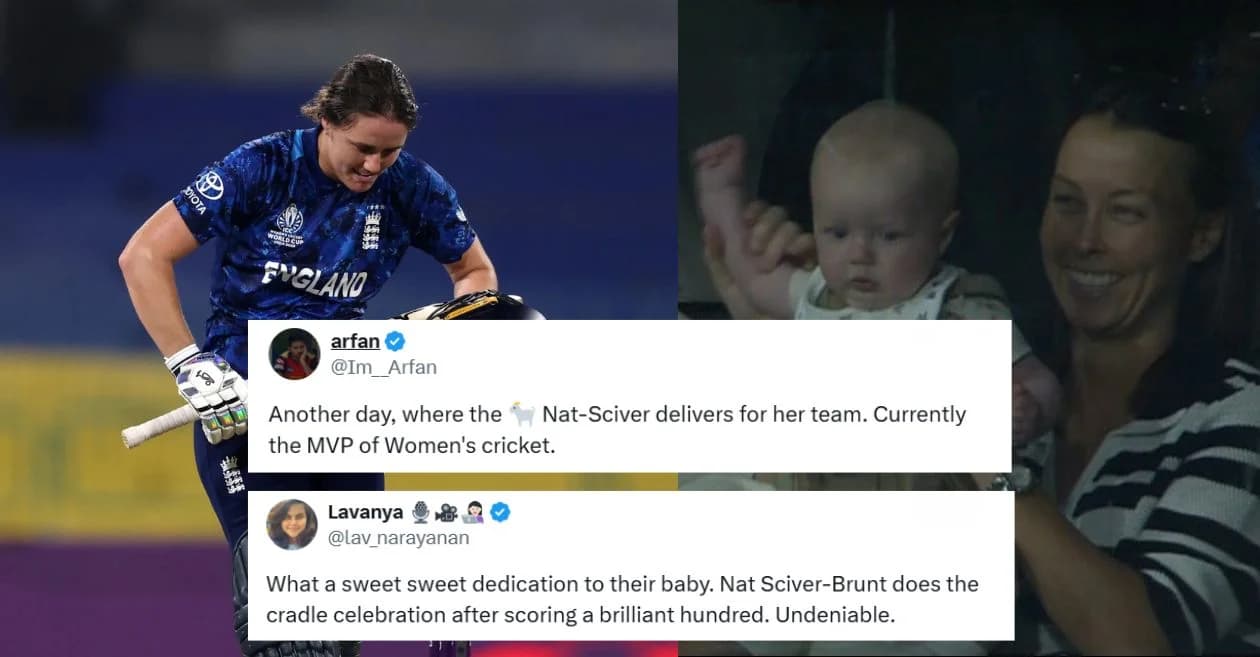1260x657 pixels.
Task: Click the tweet text about the cradle celebration
Action: [x=623, y=599]
